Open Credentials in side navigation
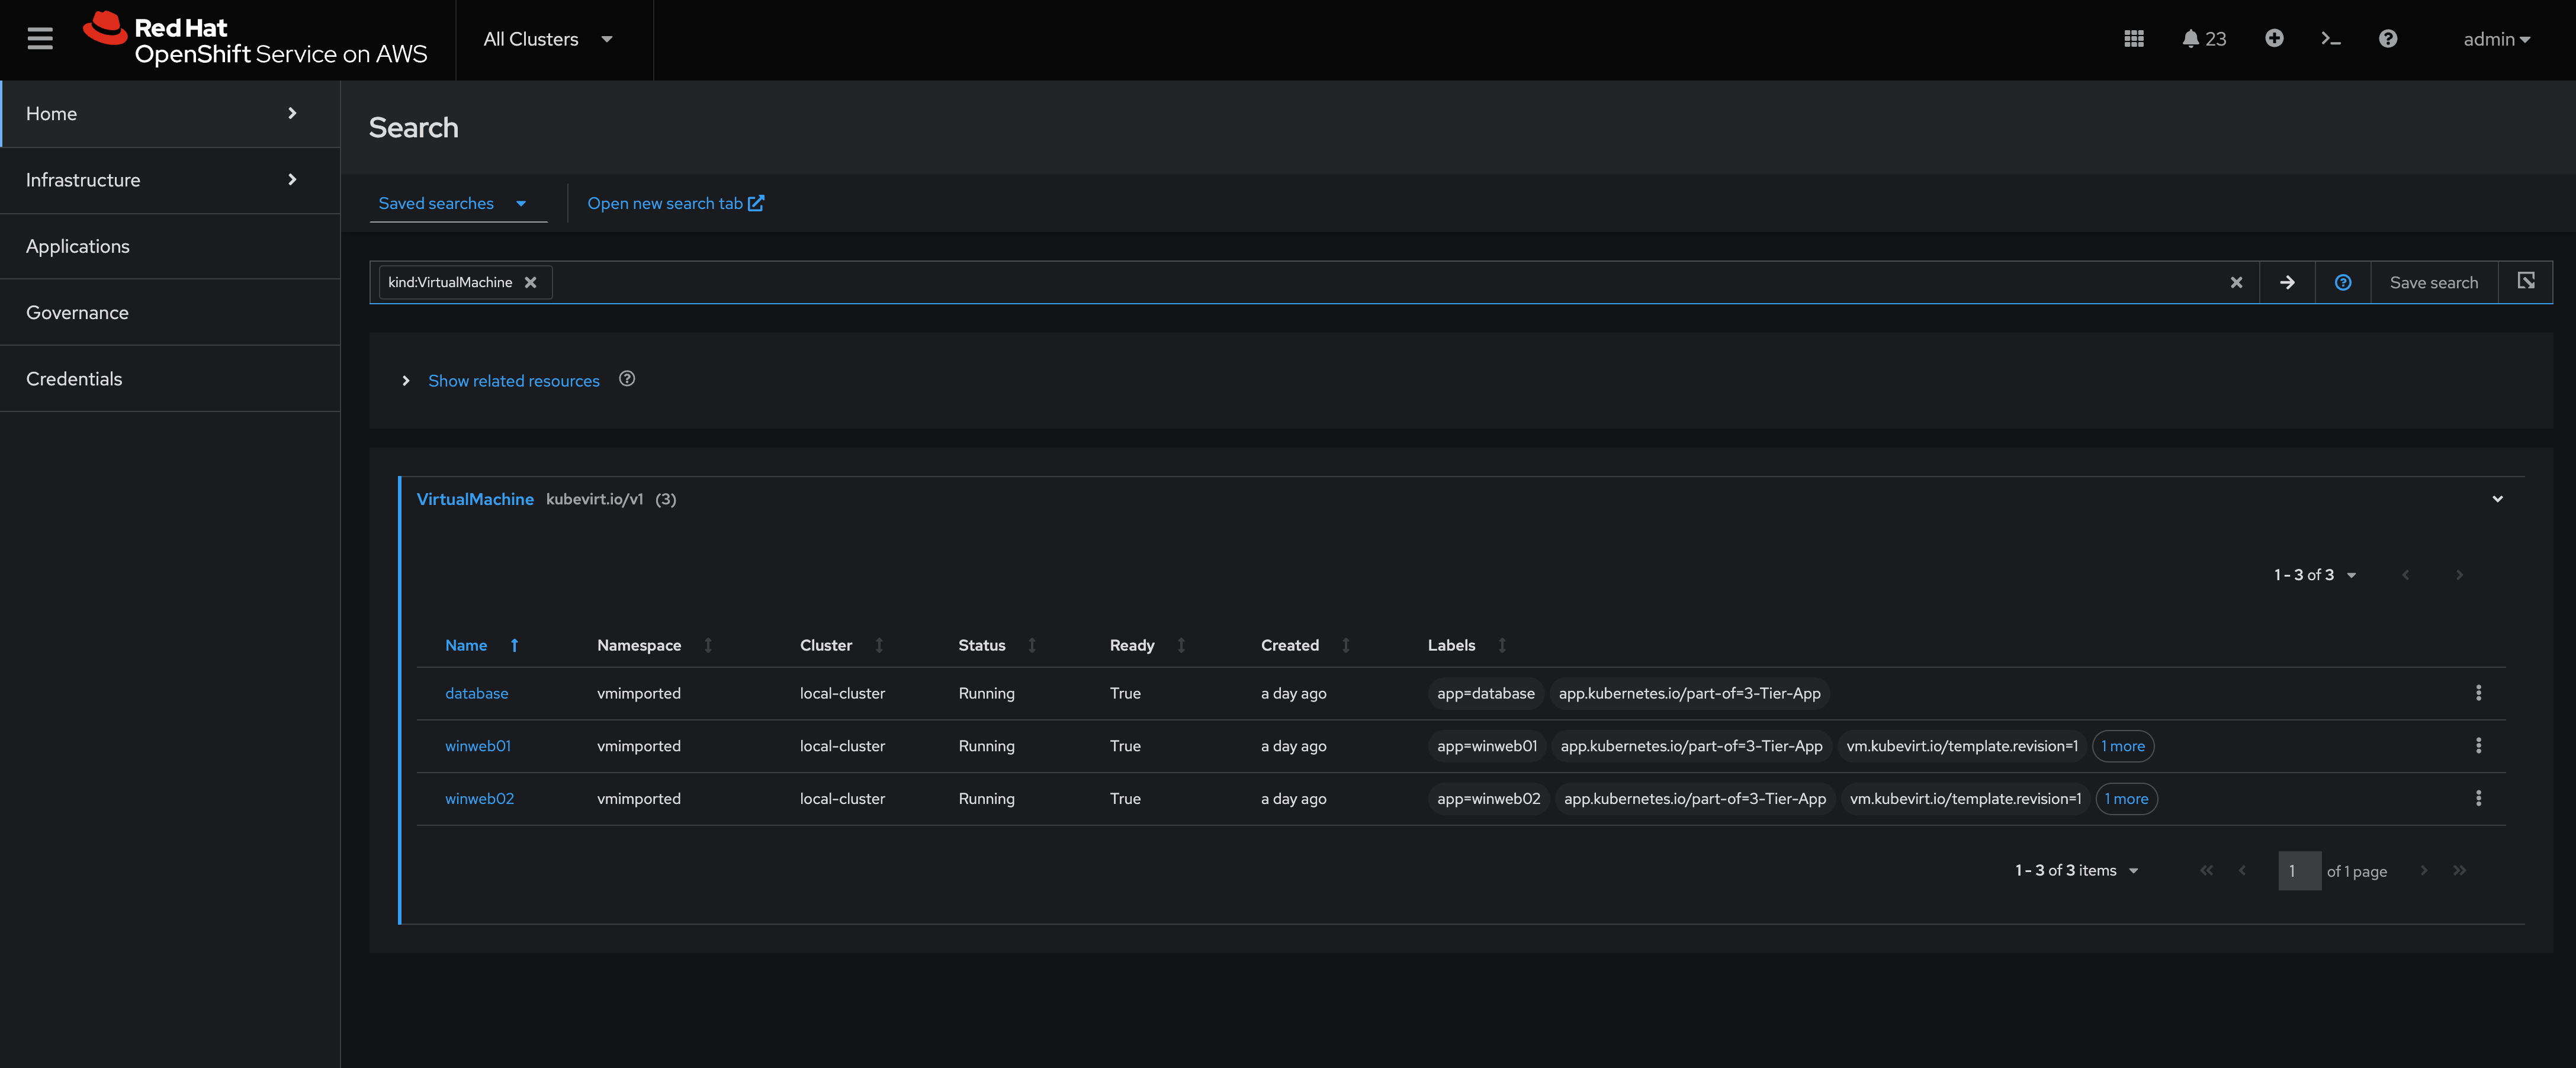This screenshot has height=1068, width=2576. click(x=170, y=379)
